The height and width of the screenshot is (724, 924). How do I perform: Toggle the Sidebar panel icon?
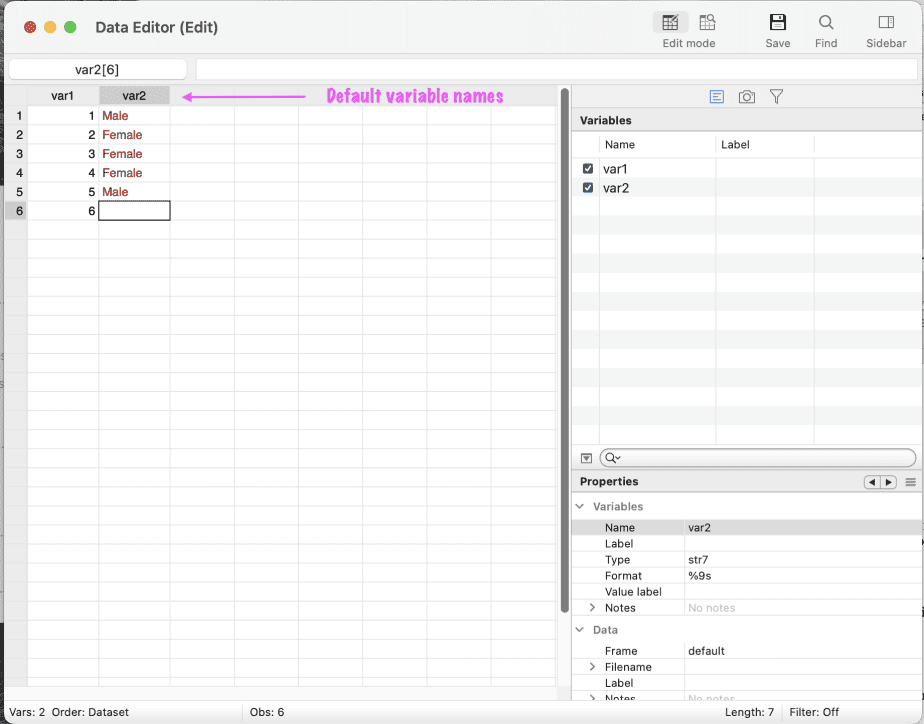click(885, 22)
